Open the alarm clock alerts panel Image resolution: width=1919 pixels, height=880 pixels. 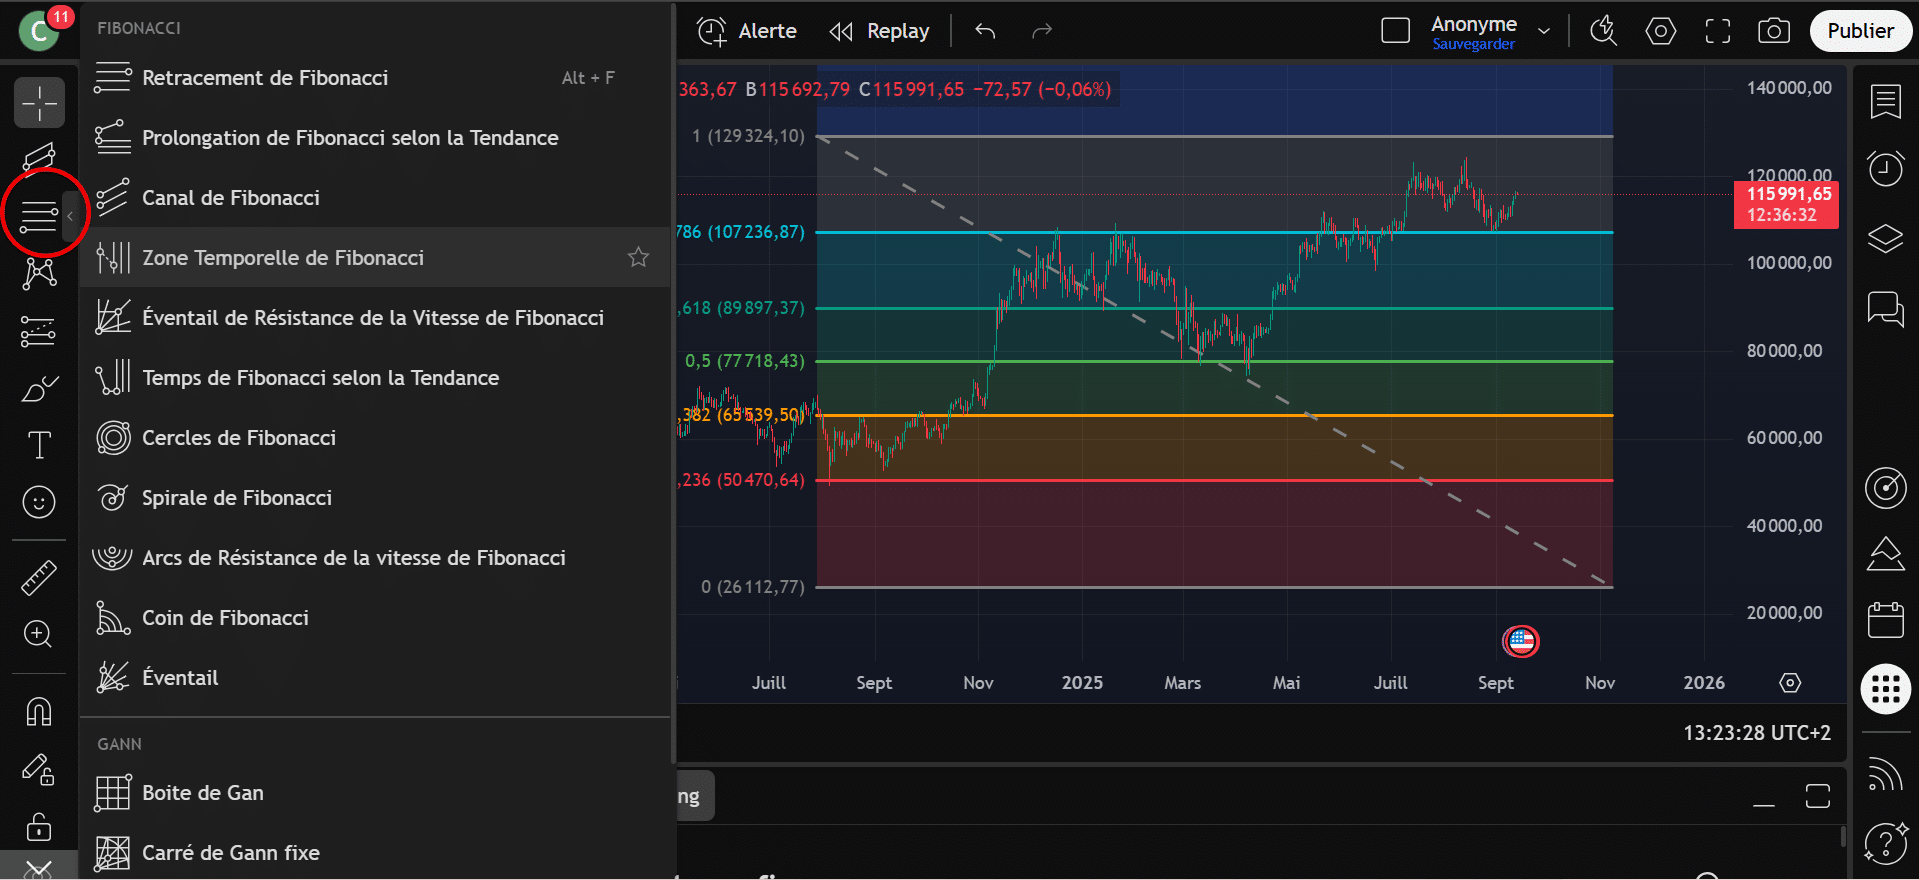pos(1885,168)
